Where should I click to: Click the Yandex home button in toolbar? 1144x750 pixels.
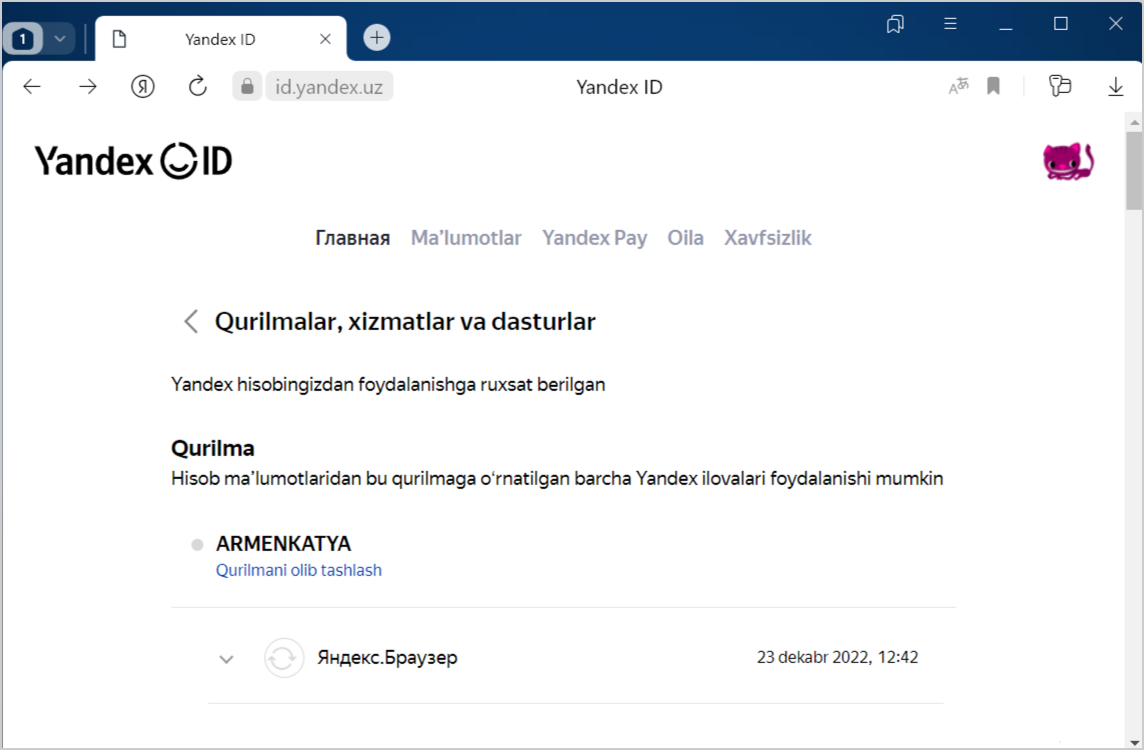[143, 87]
